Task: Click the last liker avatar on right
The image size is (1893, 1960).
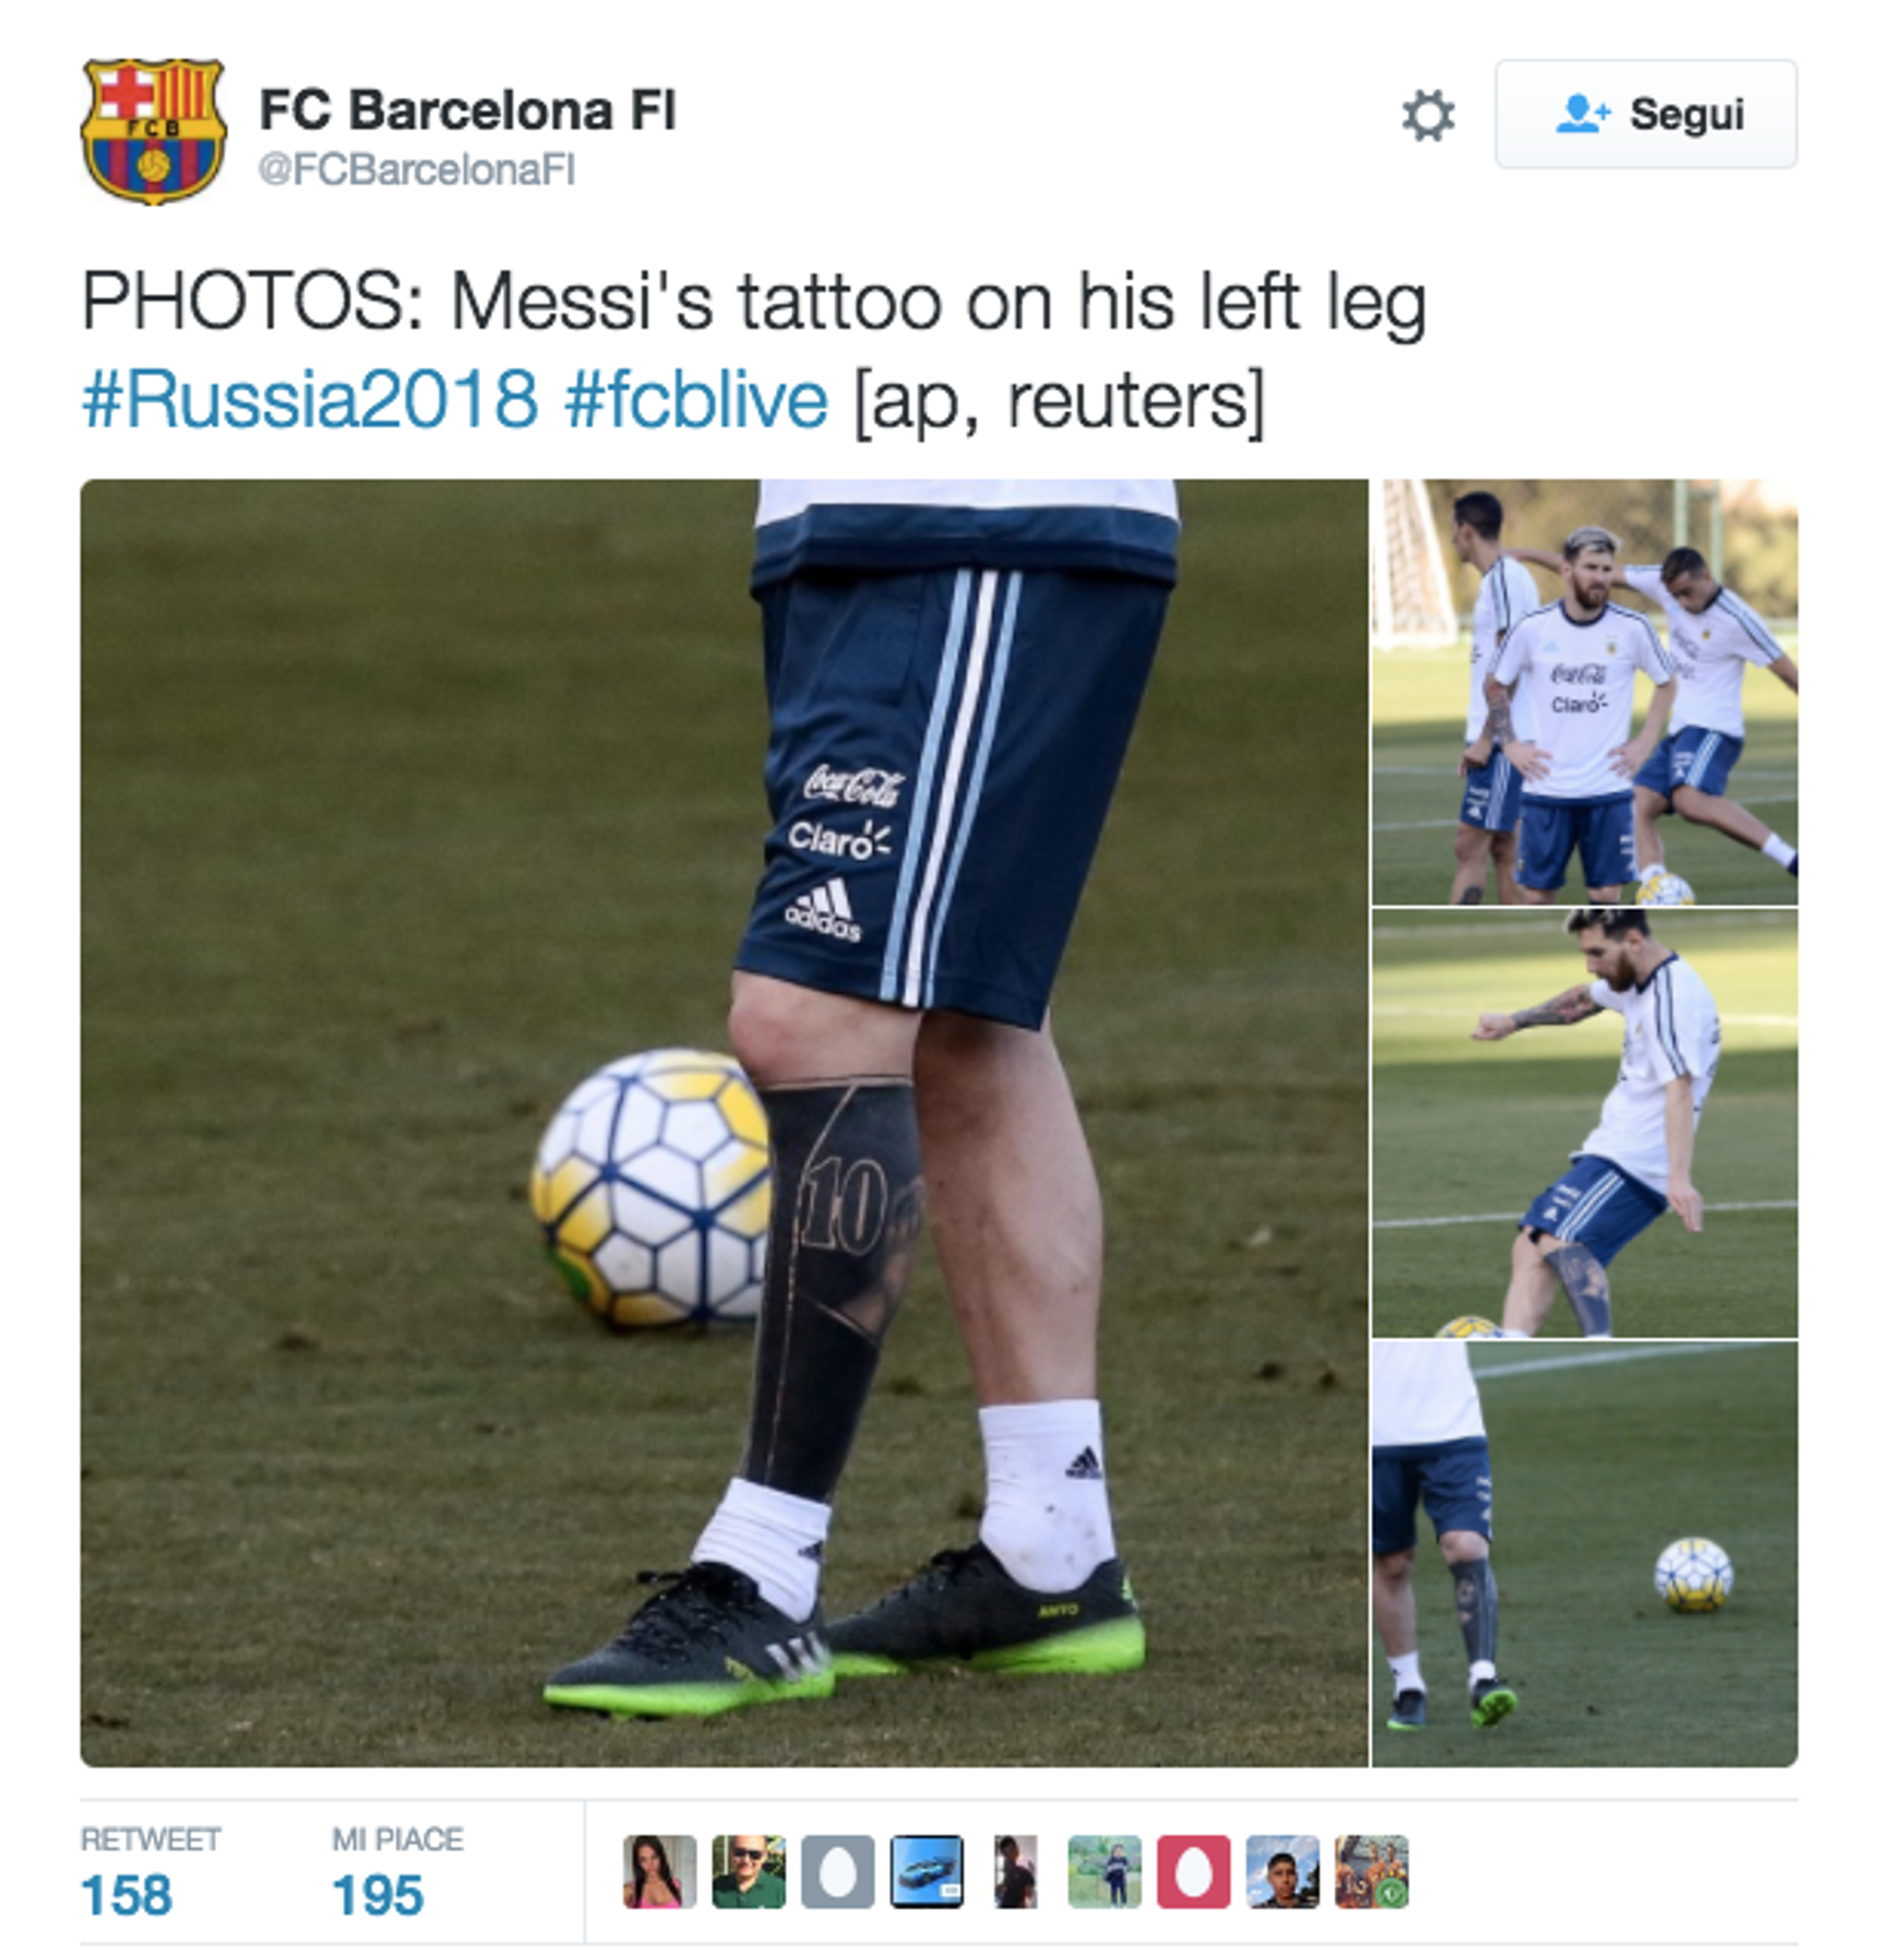Action: (x=1372, y=1872)
